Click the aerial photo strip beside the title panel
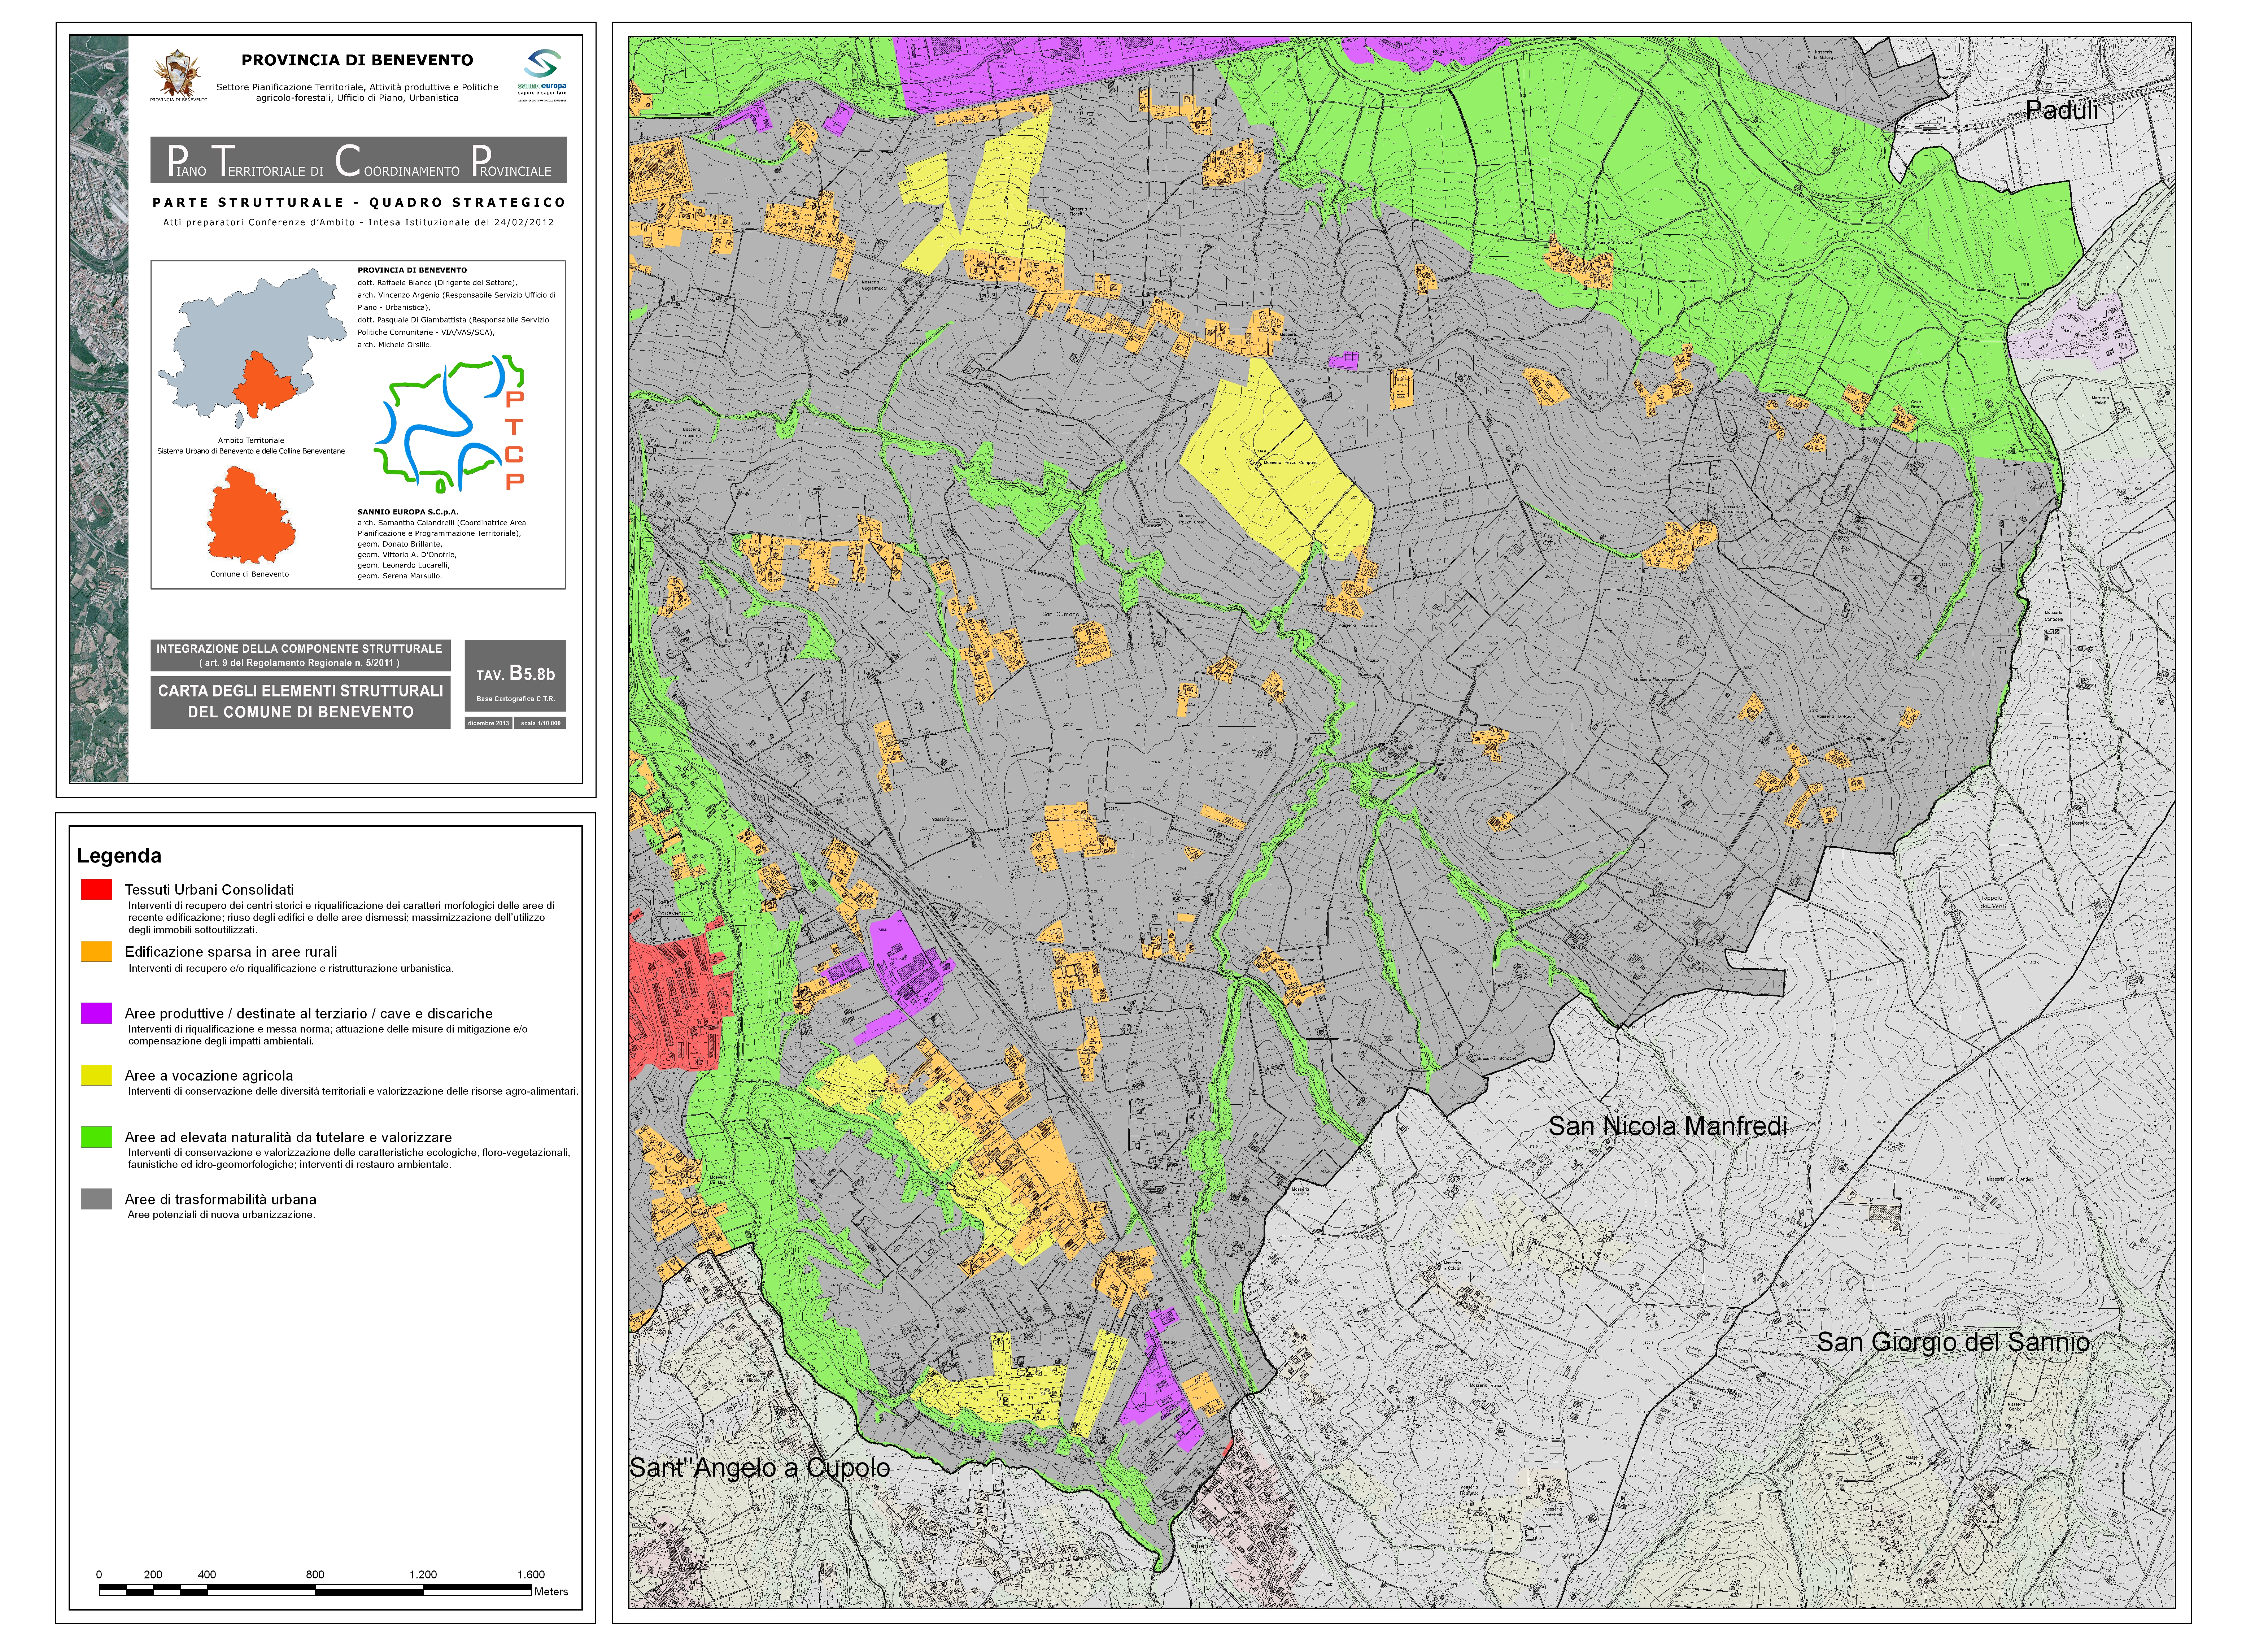The width and height of the screenshot is (2268, 1647). click(x=99, y=409)
